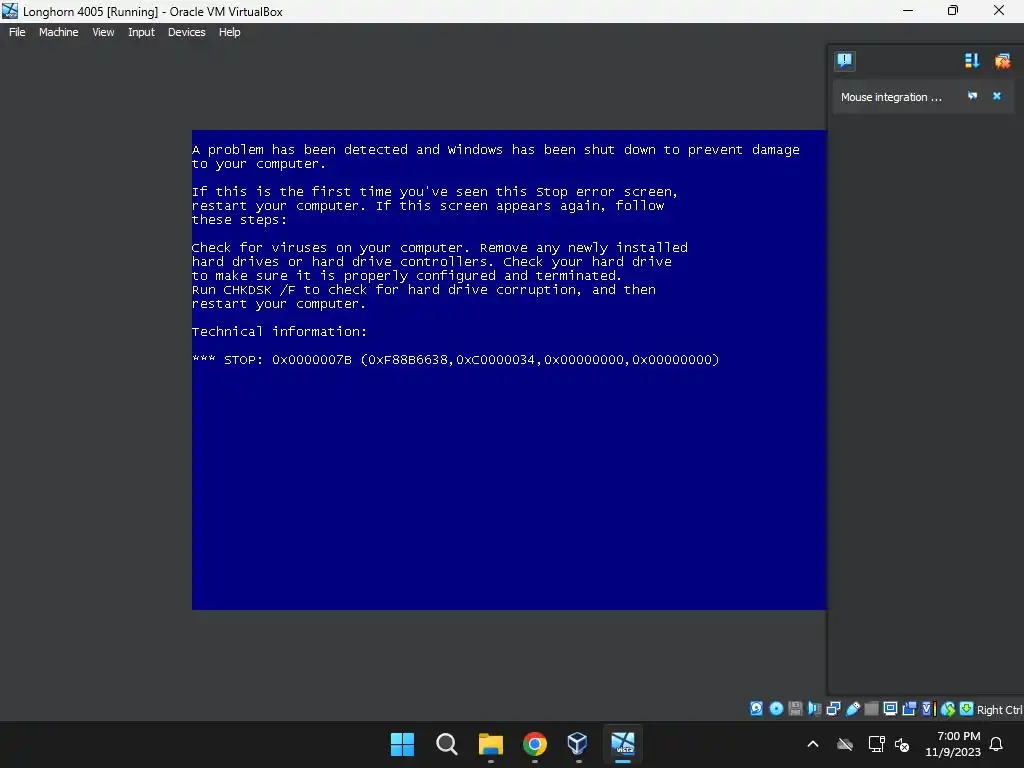Image resolution: width=1024 pixels, height=768 pixels.
Task: Click the mouse integration indicator
Action: (x=948, y=709)
